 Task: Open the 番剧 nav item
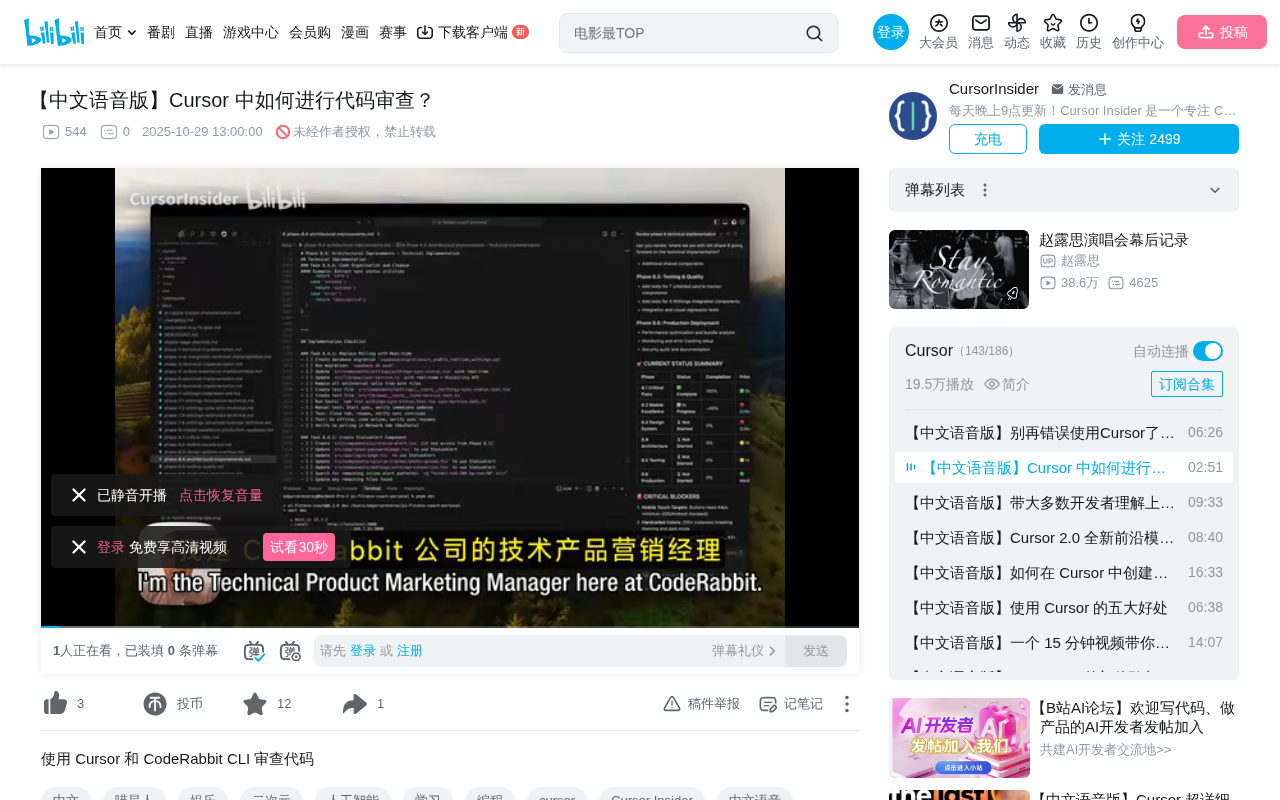161,32
